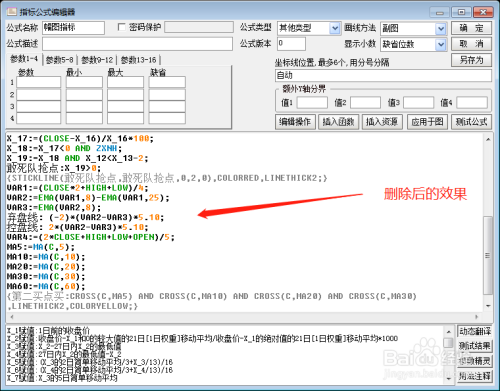
Task: Click the line starting with 控盘线
Action: (78, 228)
